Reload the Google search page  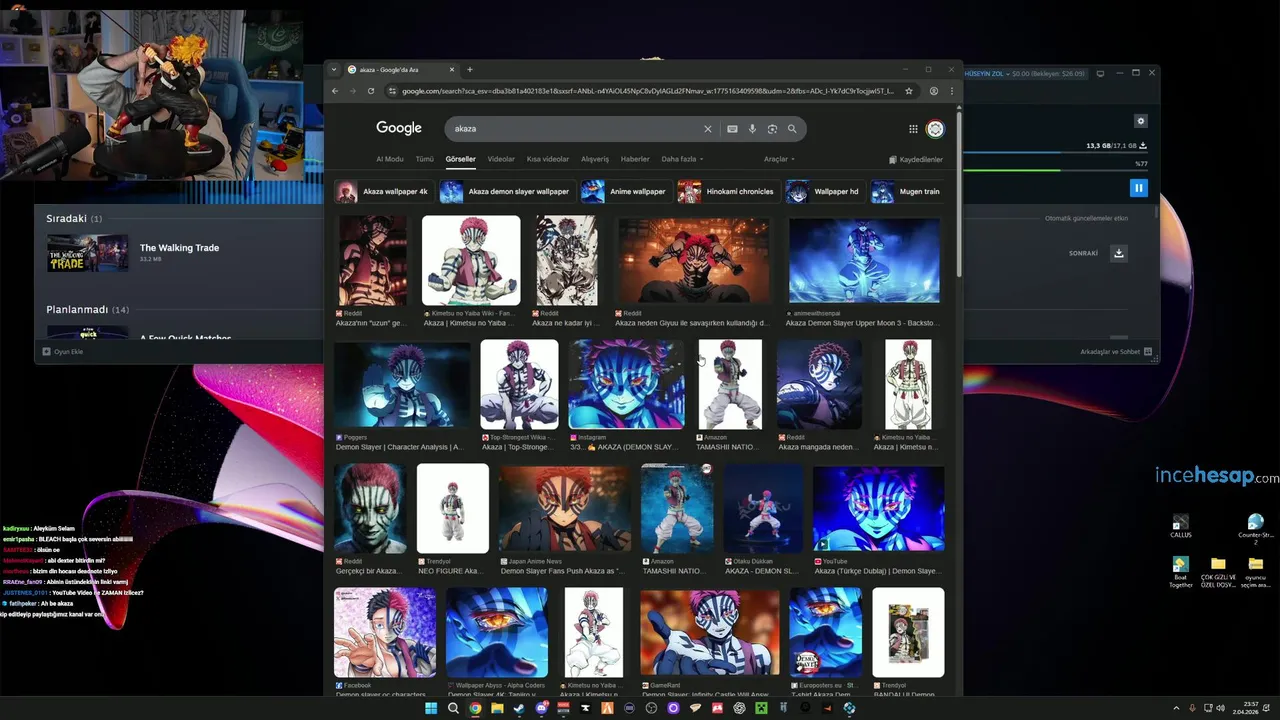pyautogui.click(x=371, y=91)
